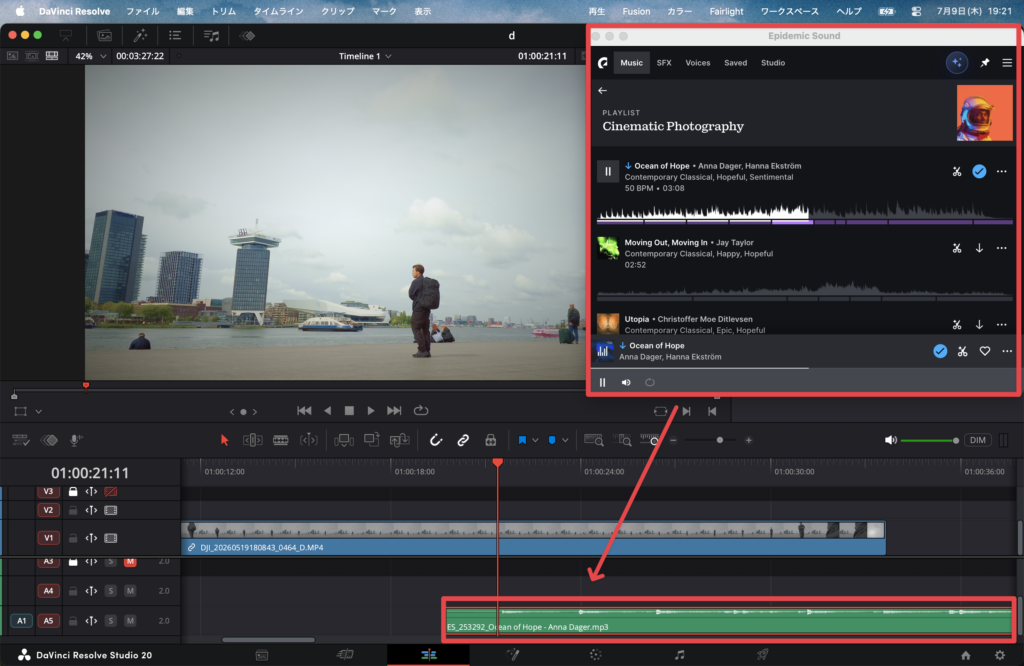The height and width of the screenshot is (666, 1024).
Task: Select the V2 track destination label
Action: [x=48, y=510]
